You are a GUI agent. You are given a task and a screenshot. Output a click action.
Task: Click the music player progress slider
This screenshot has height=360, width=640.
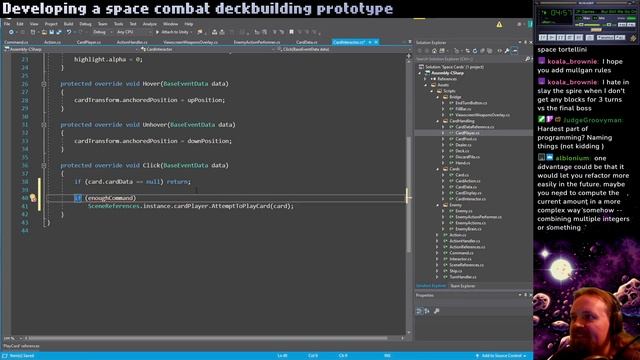(x=596, y=29)
